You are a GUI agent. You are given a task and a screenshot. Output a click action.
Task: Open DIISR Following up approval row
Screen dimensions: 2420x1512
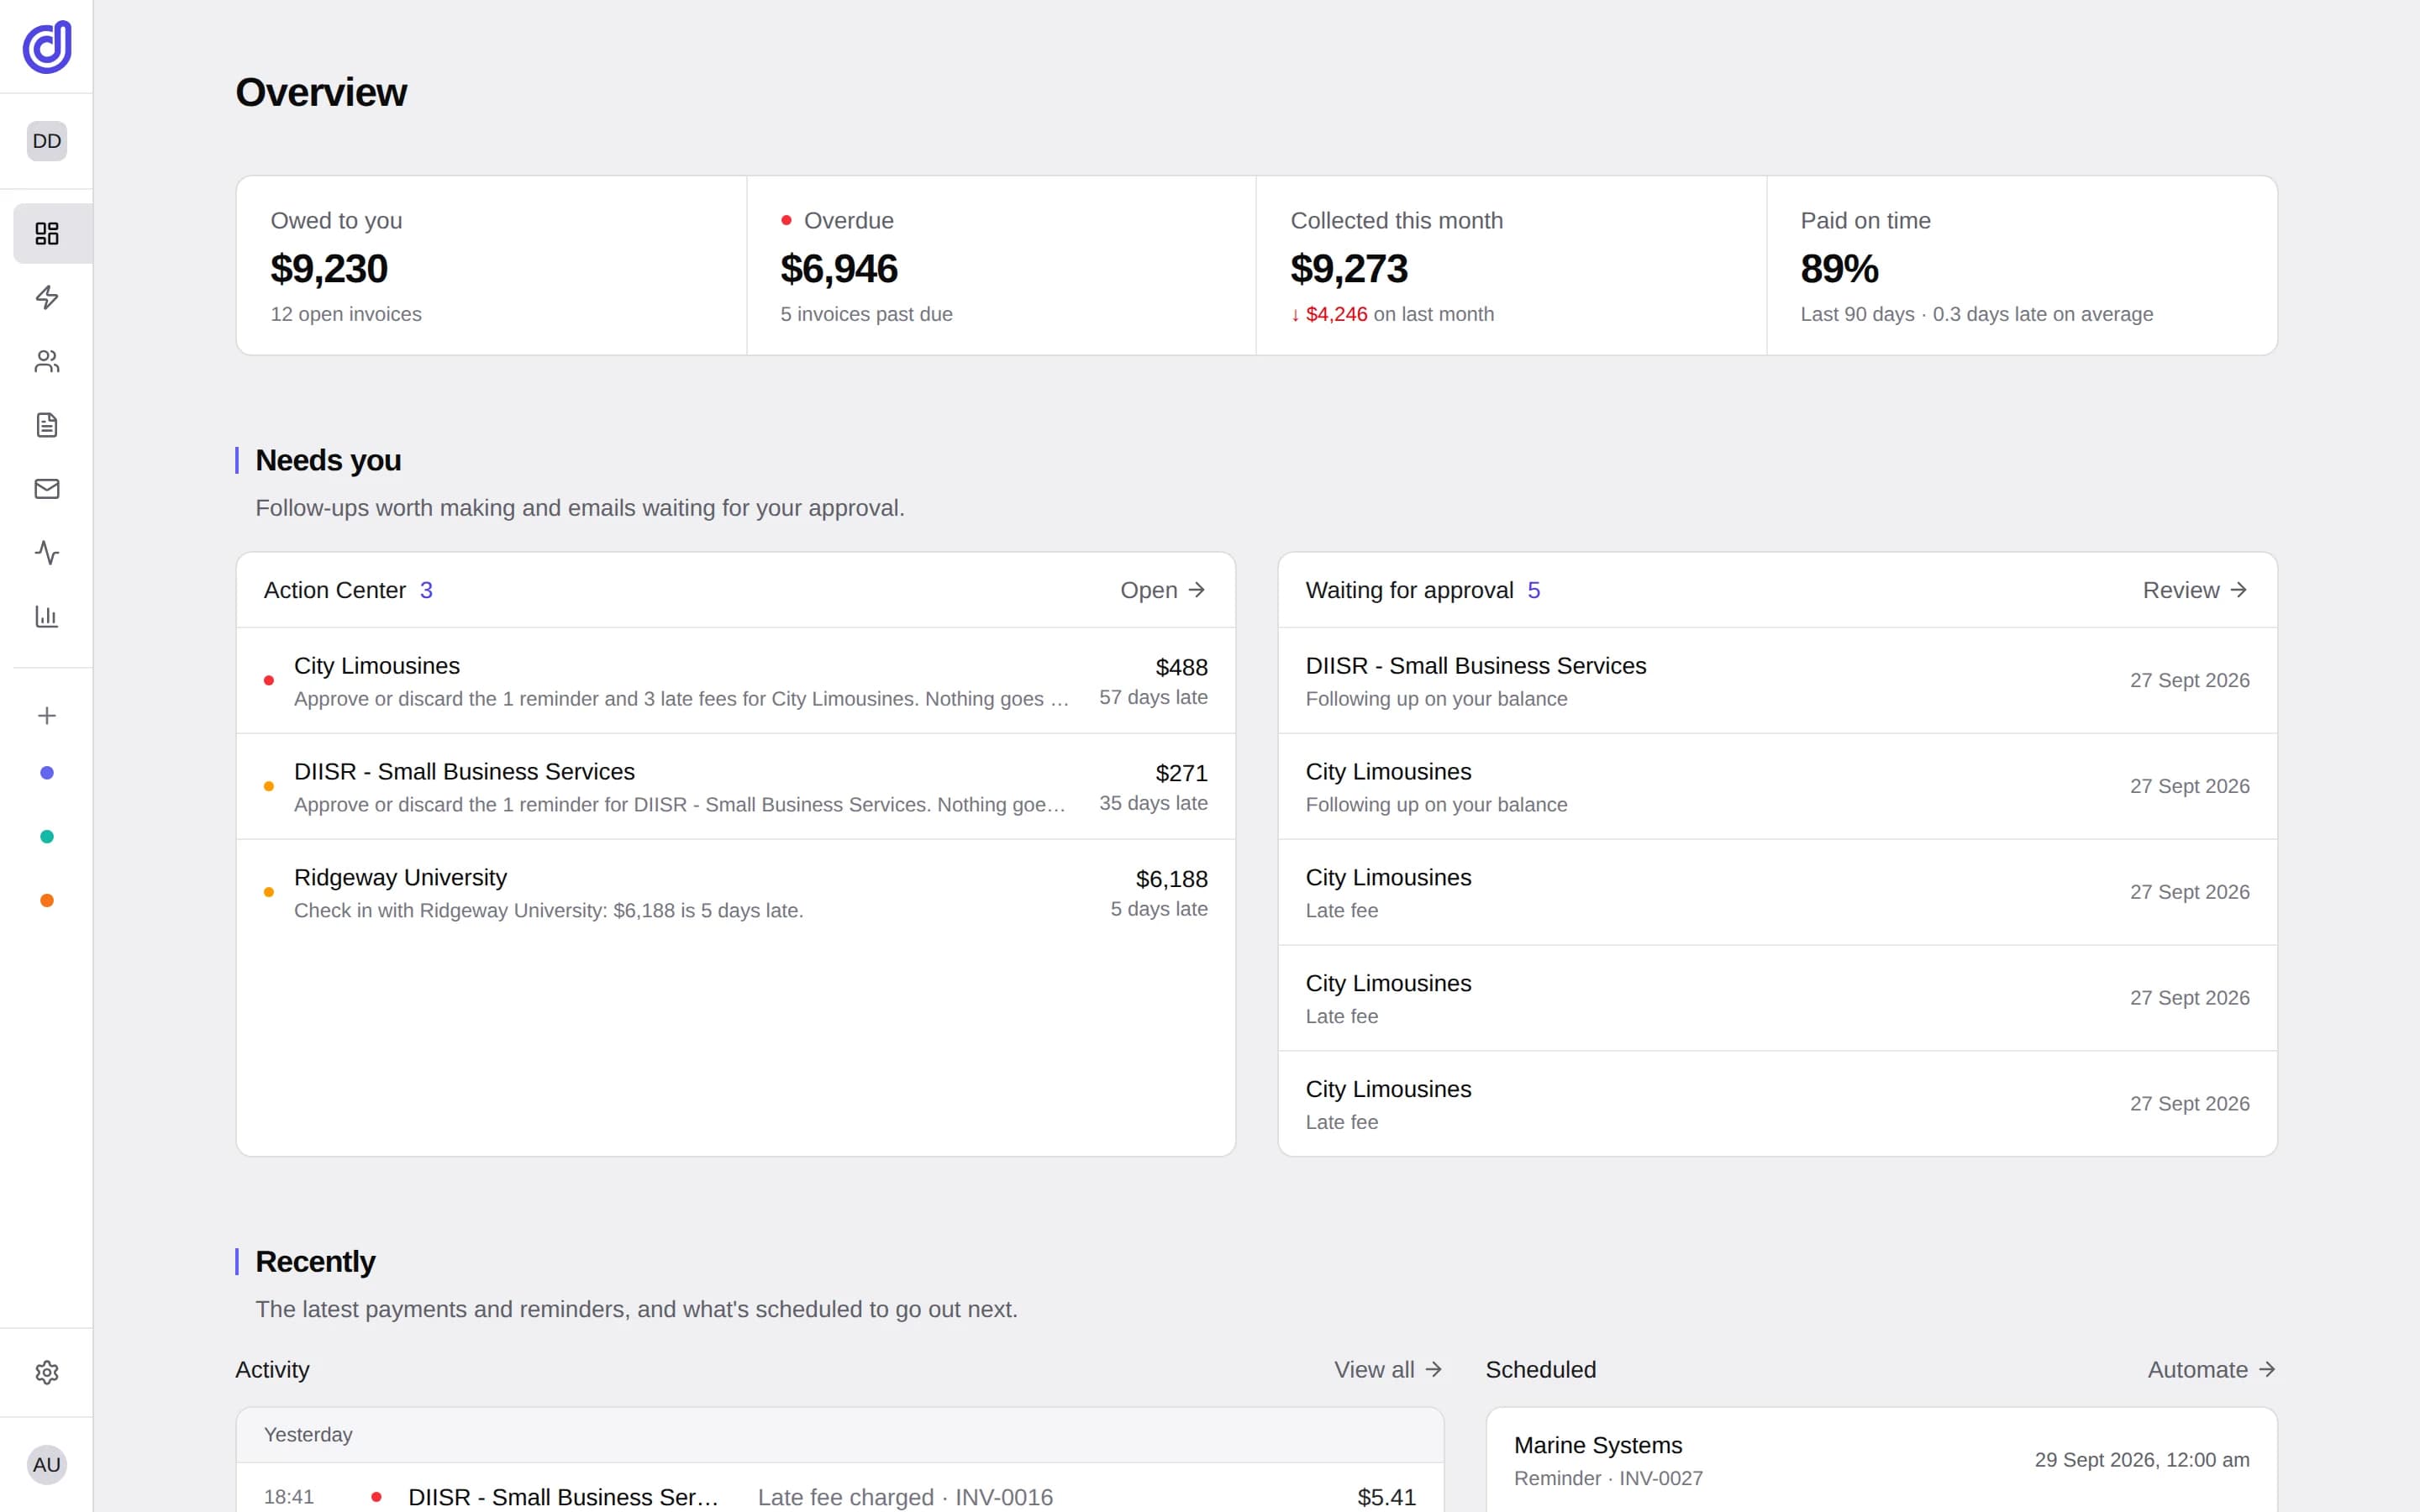click(1778, 681)
